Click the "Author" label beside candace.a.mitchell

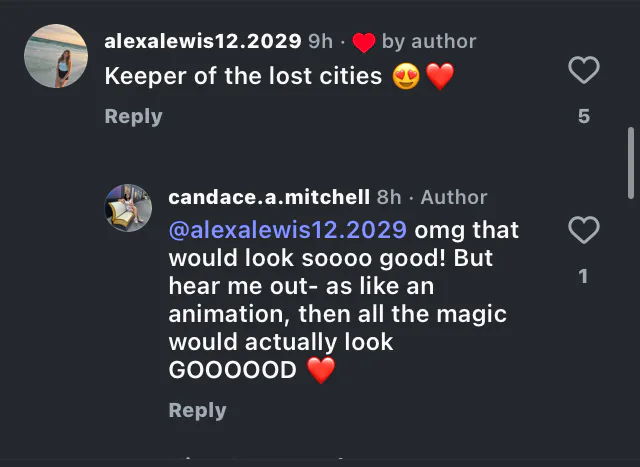click(454, 198)
